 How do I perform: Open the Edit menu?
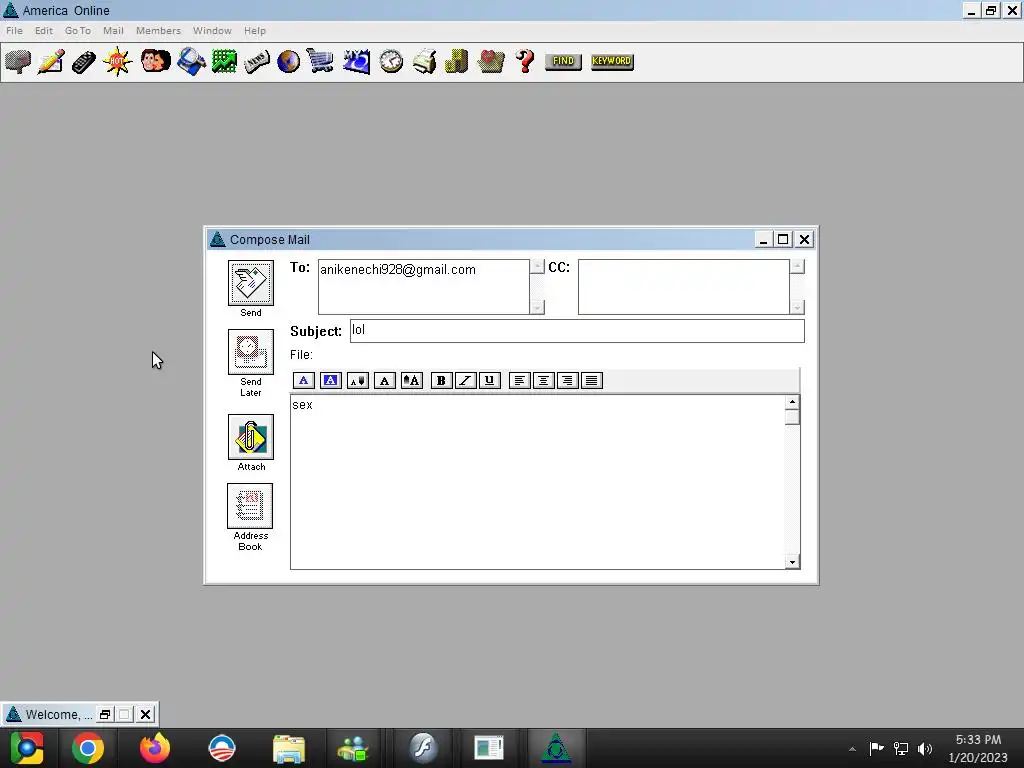44,31
